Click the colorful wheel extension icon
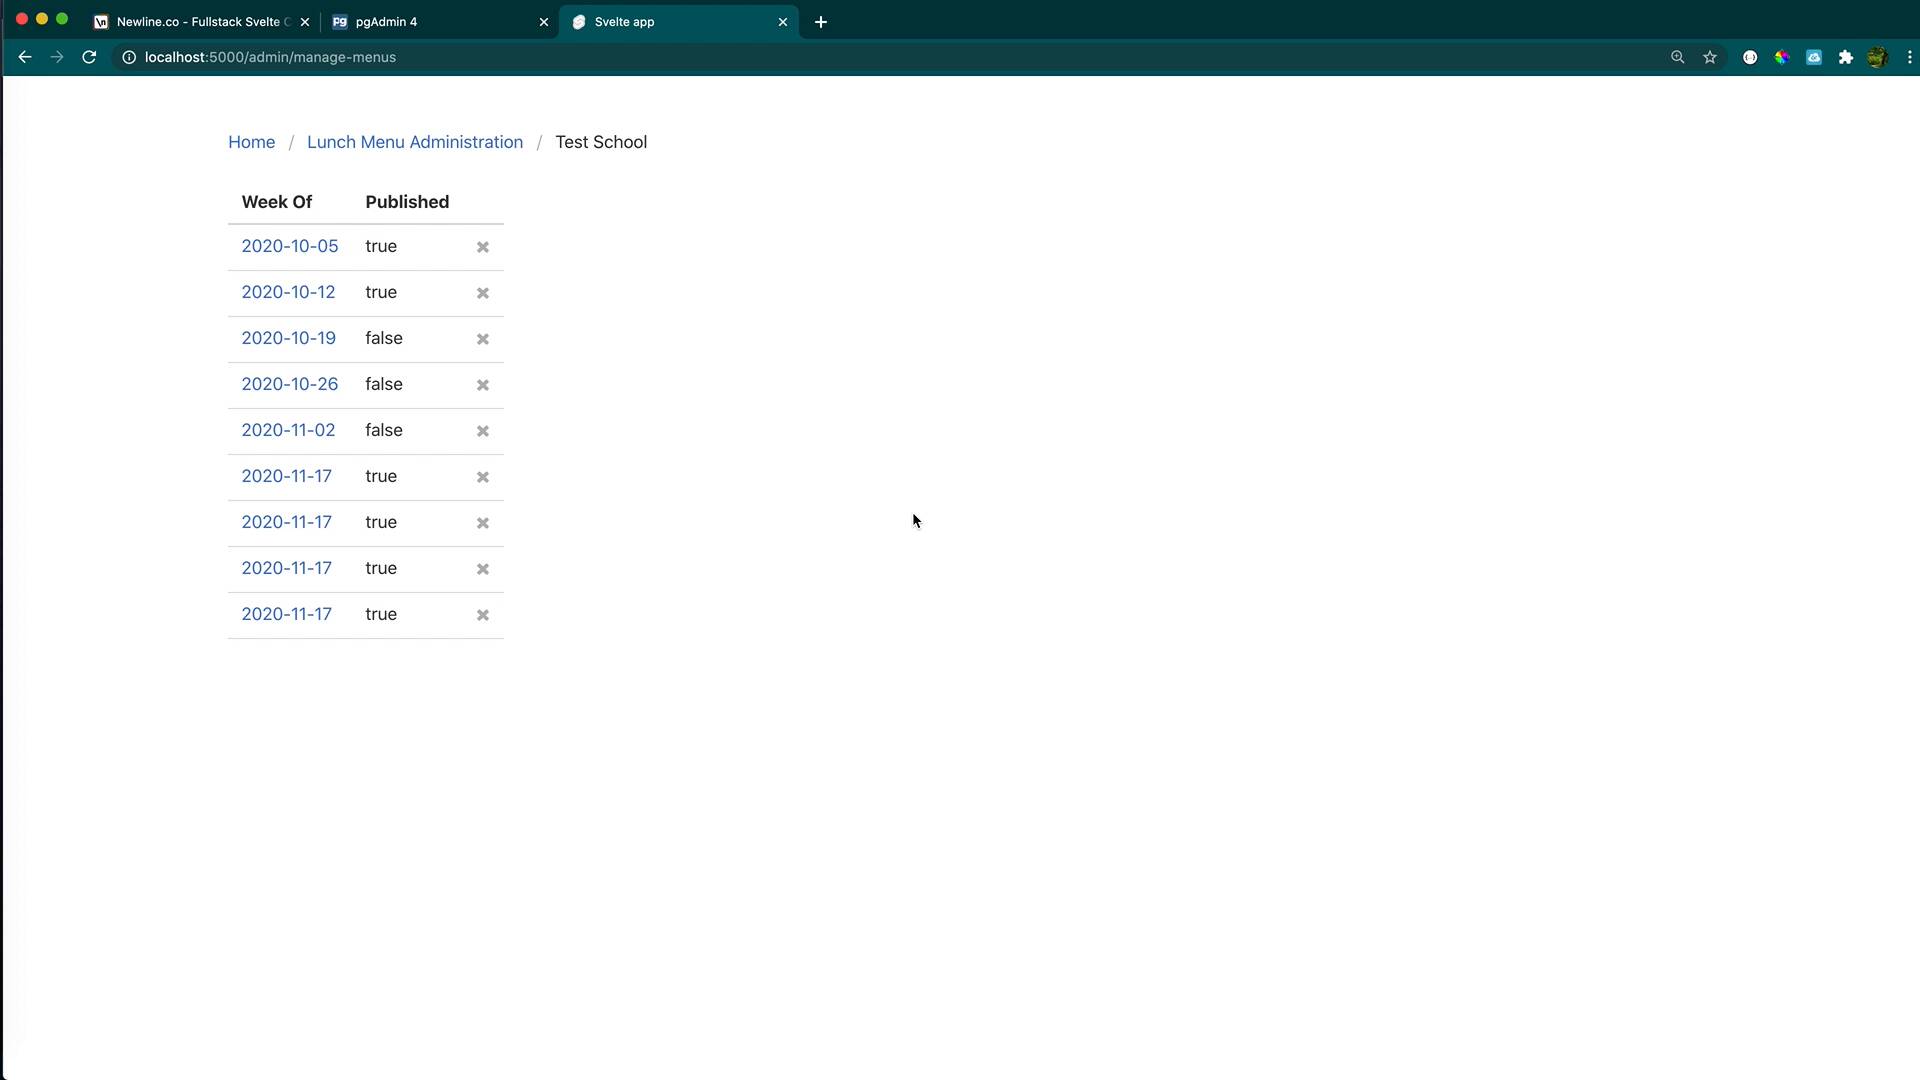1920x1080 pixels. pyautogui.click(x=1782, y=57)
